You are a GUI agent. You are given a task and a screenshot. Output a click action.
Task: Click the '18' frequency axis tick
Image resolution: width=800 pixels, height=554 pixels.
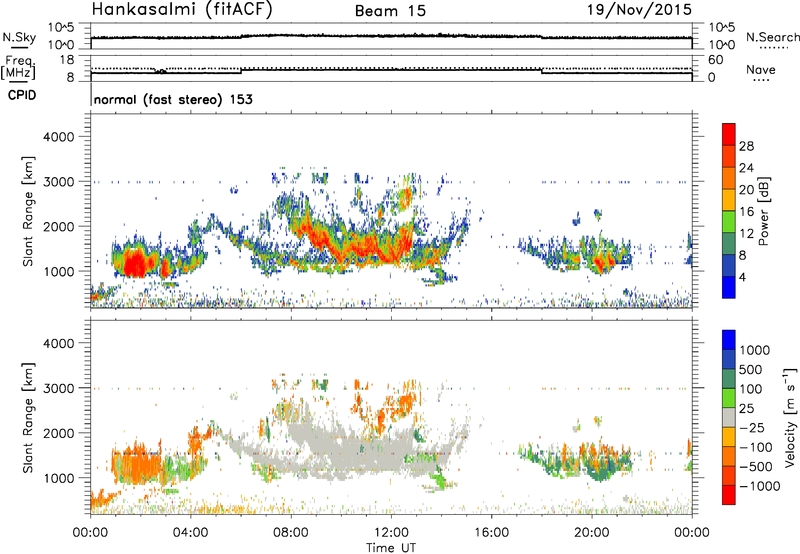(67, 59)
